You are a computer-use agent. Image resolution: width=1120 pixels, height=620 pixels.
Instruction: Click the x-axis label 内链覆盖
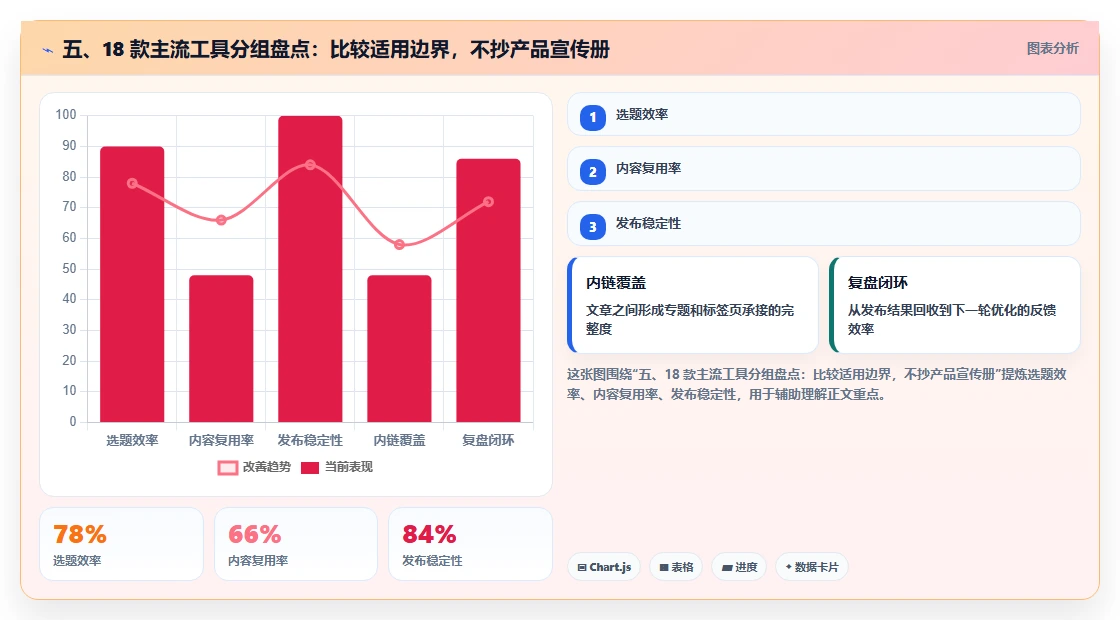pyautogui.click(x=399, y=441)
